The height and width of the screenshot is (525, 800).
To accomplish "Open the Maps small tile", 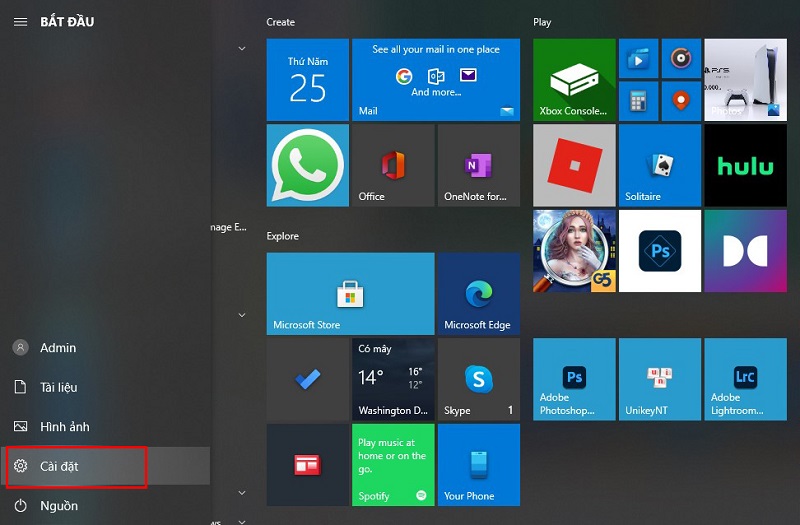I will 681,101.
